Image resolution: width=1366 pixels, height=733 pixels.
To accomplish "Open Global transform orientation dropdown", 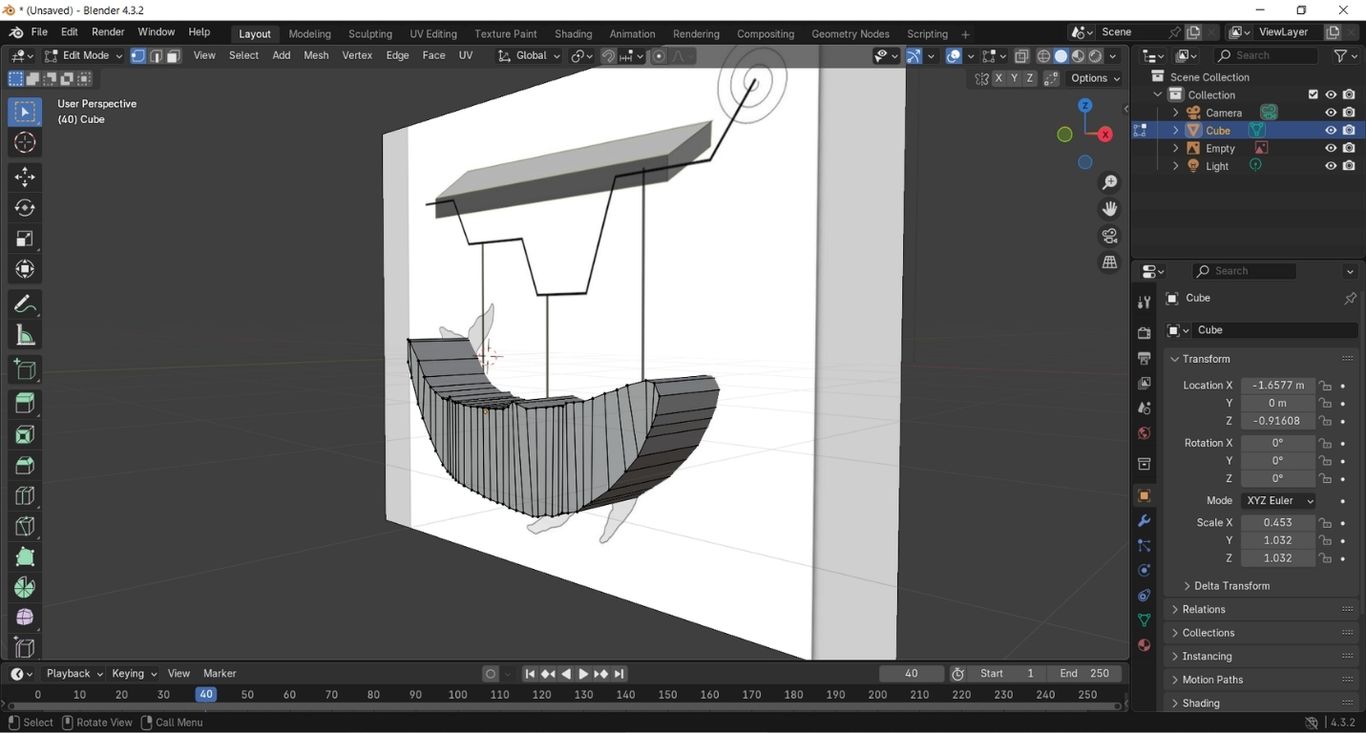I will click(529, 56).
